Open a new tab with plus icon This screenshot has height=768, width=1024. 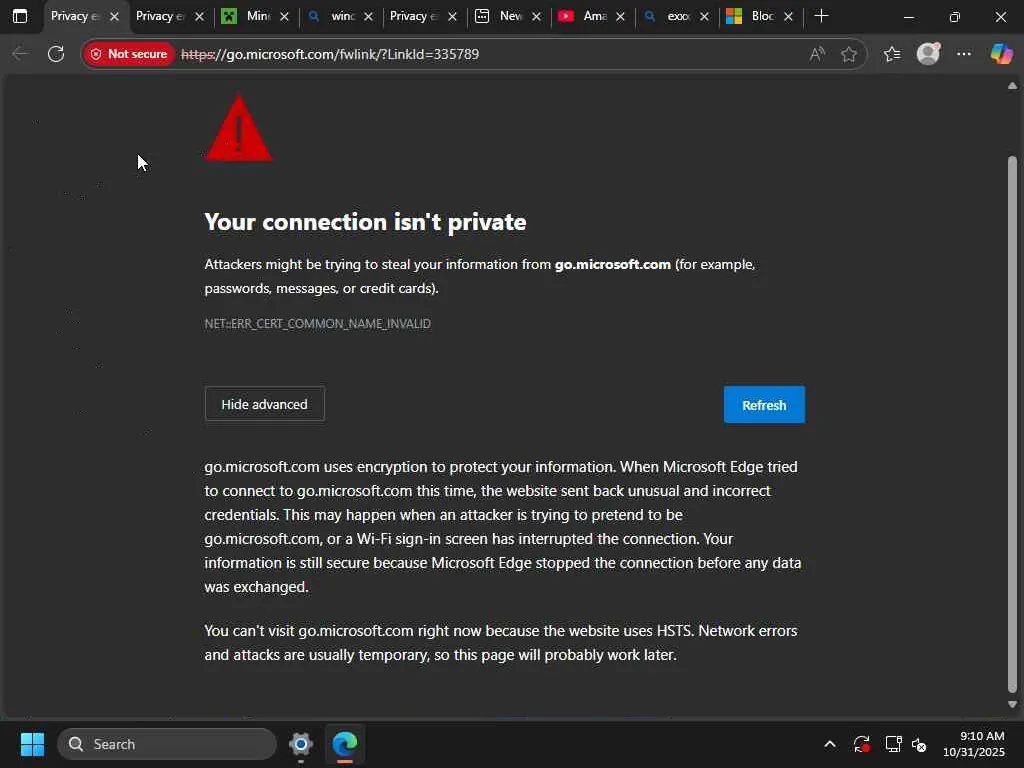click(x=822, y=16)
